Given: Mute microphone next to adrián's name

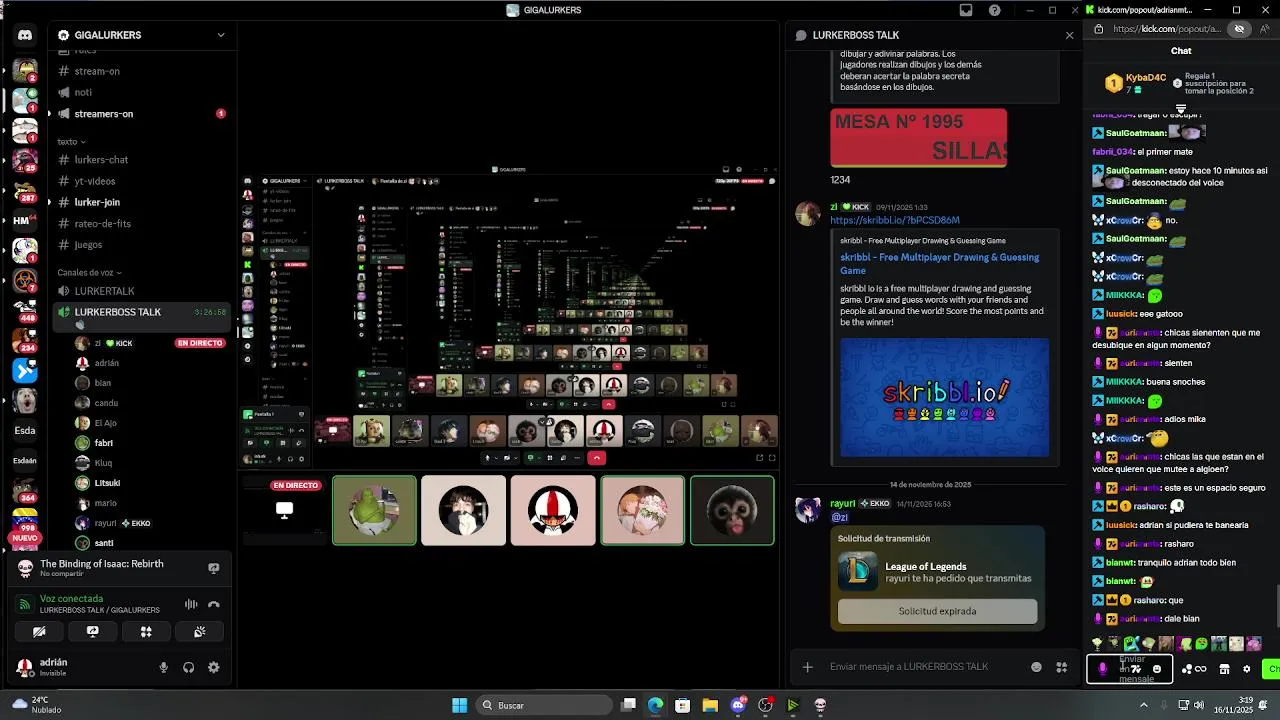Looking at the screenshot, I should pyautogui.click(x=164, y=667).
